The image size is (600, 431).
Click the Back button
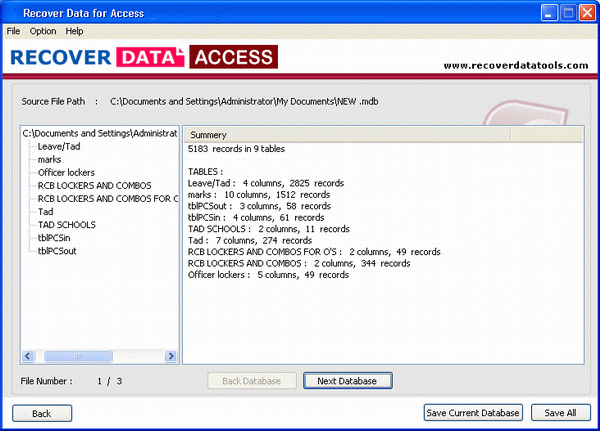[41, 413]
